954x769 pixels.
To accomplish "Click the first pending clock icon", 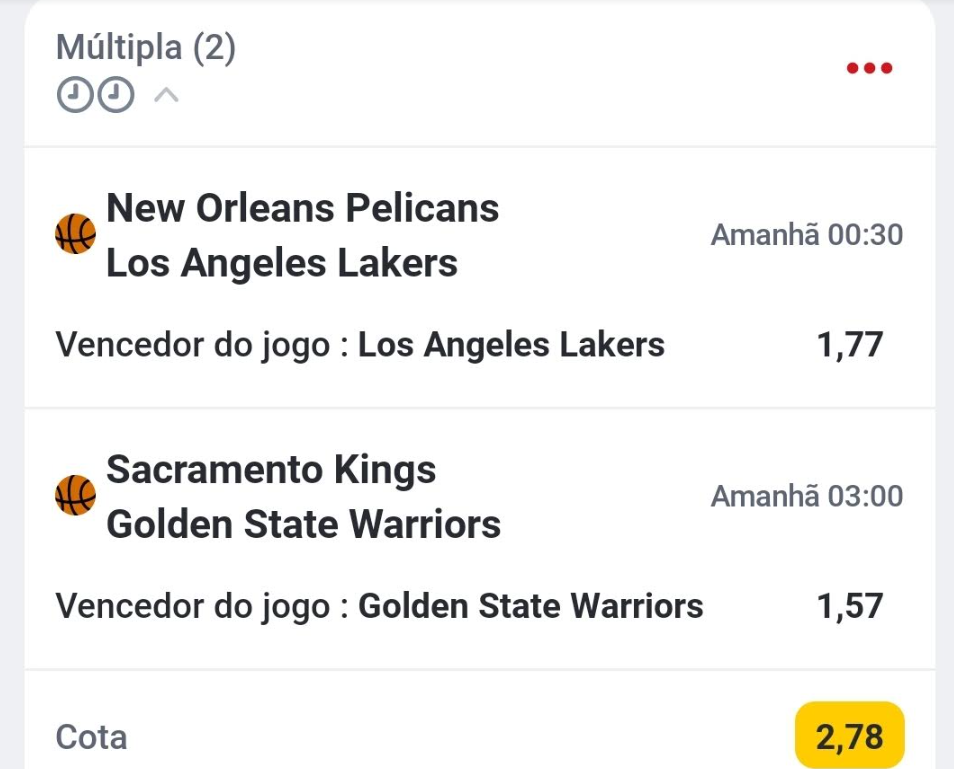I will click(74, 96).
